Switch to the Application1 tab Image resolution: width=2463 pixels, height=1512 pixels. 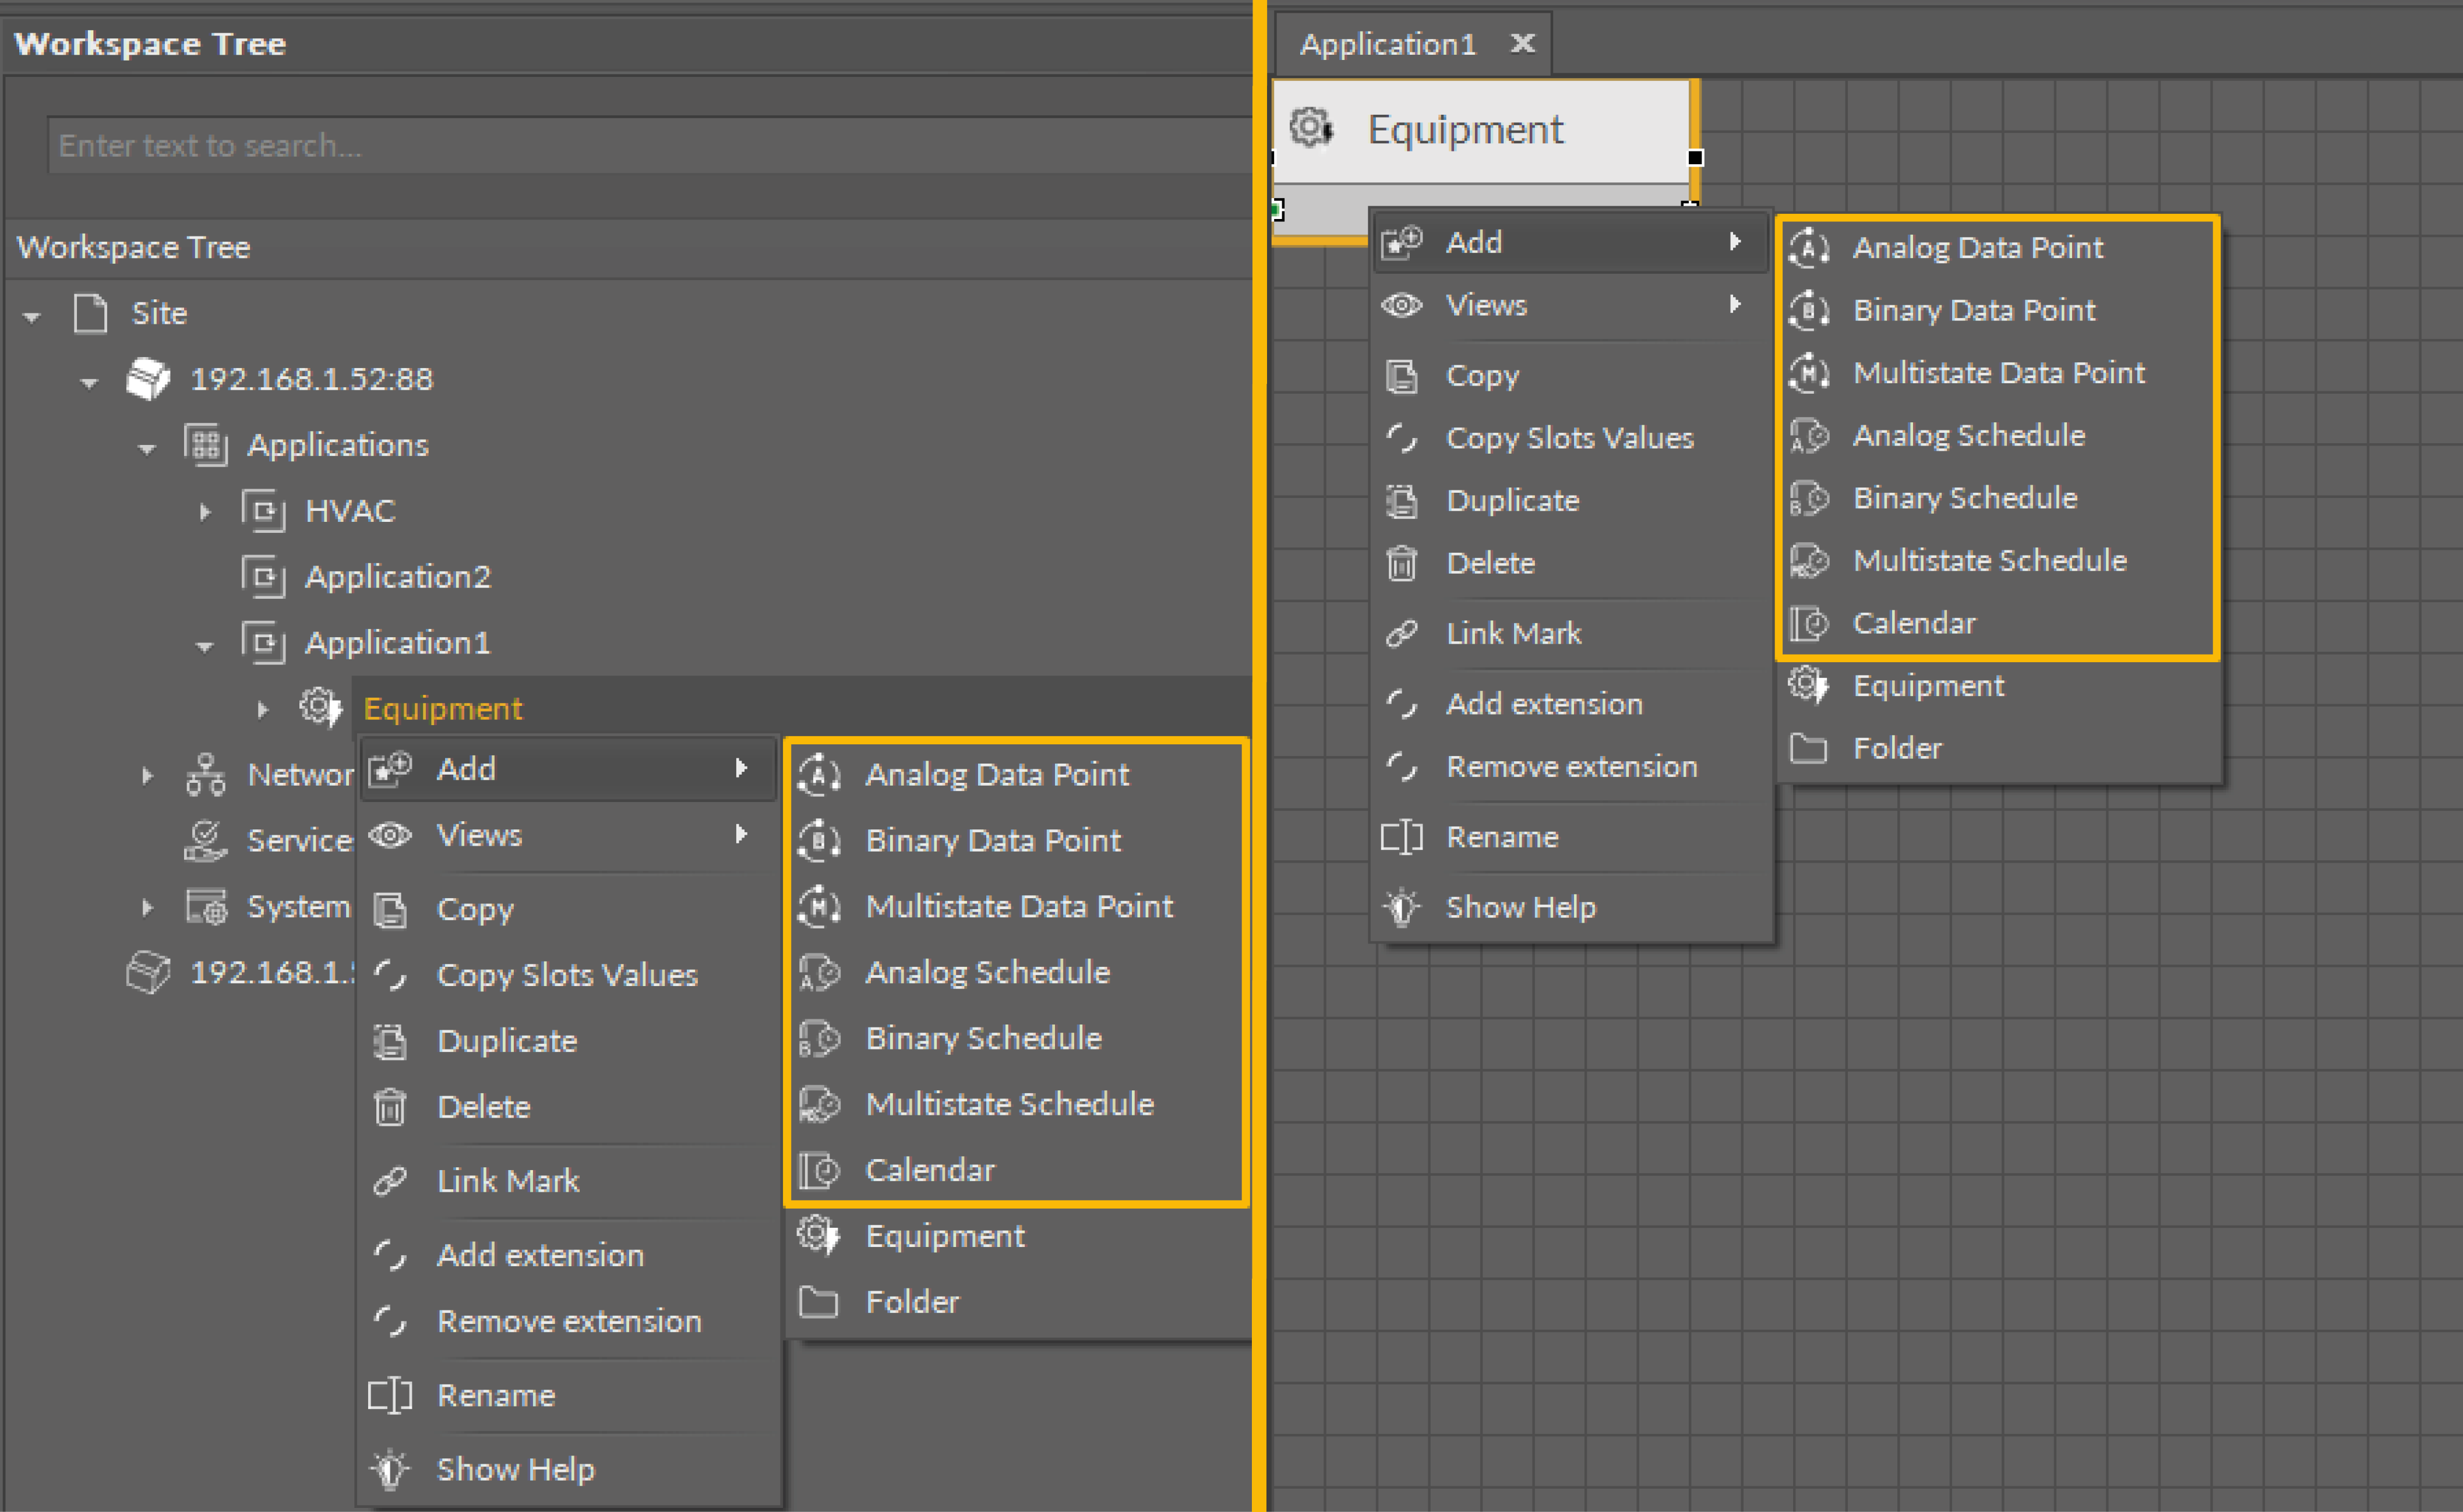tap(1388, 44)
